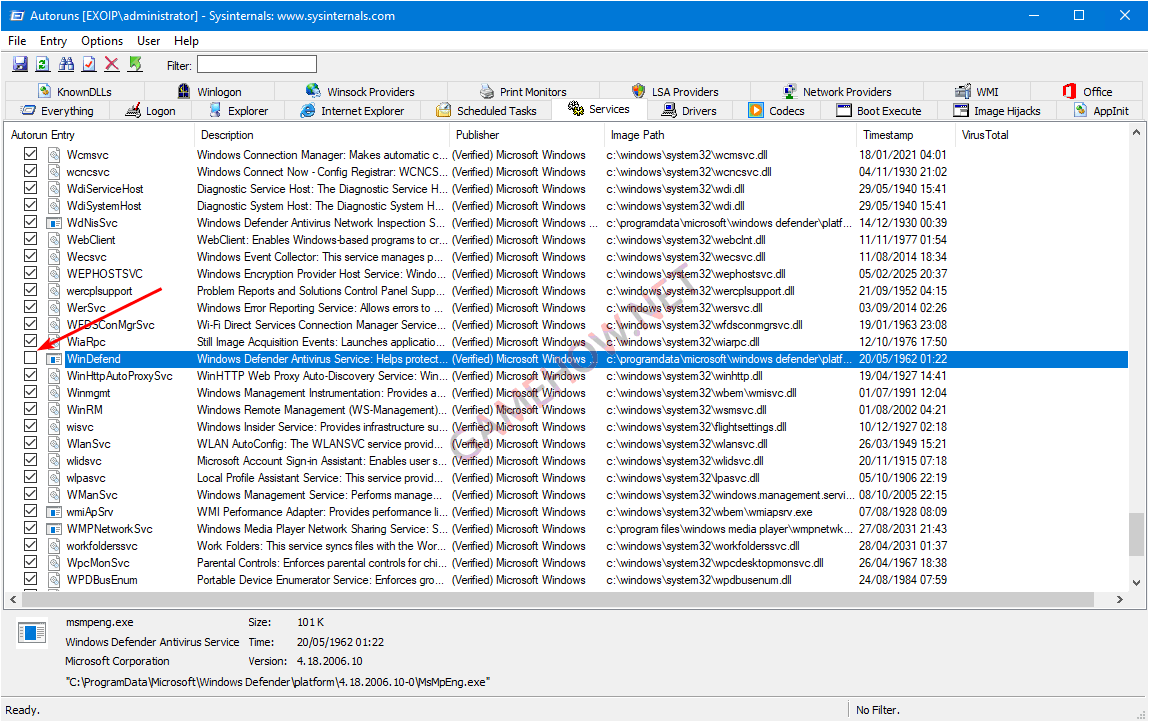Click the msmpeng.exe details icon
Viewport: 1149px width, 722px height.
[32, 633]
